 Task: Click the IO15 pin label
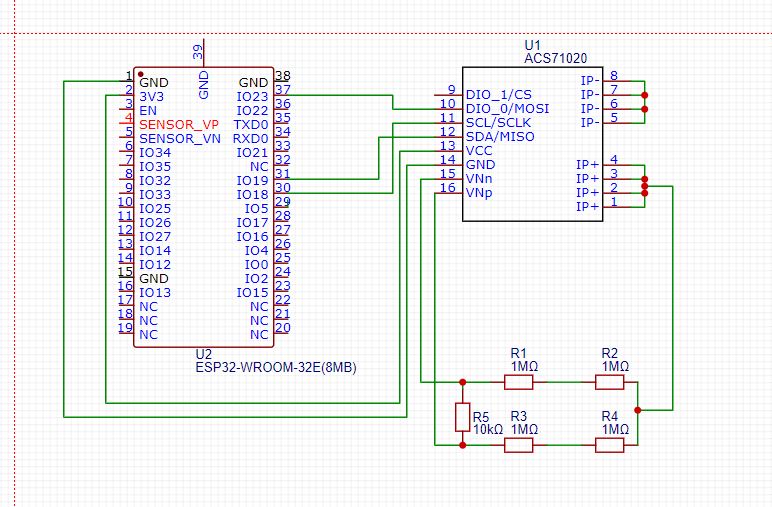coord(252,292)
